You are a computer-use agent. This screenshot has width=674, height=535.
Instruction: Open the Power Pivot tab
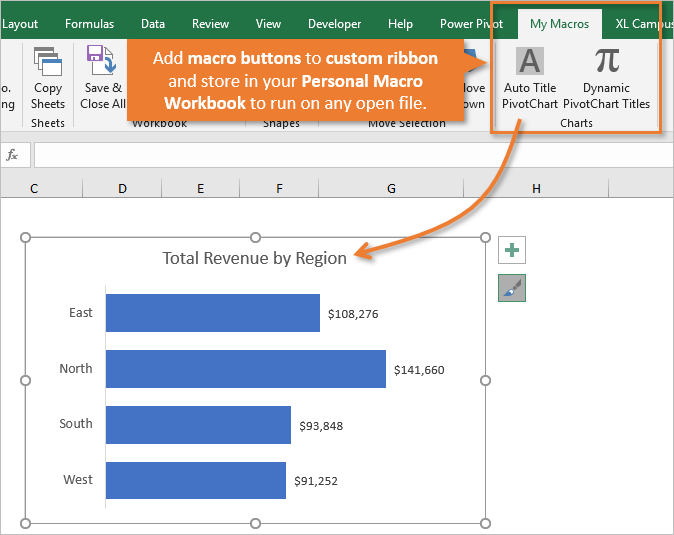pyautogui.click(x=471, y=24)
